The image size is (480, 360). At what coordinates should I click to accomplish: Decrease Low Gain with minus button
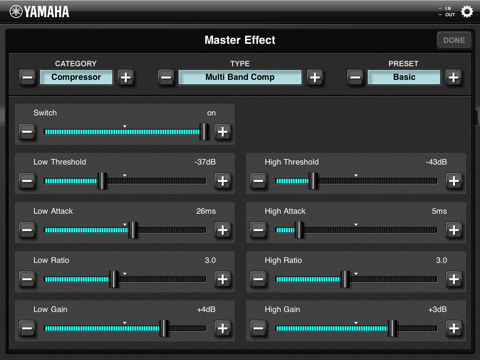[27, 328]
